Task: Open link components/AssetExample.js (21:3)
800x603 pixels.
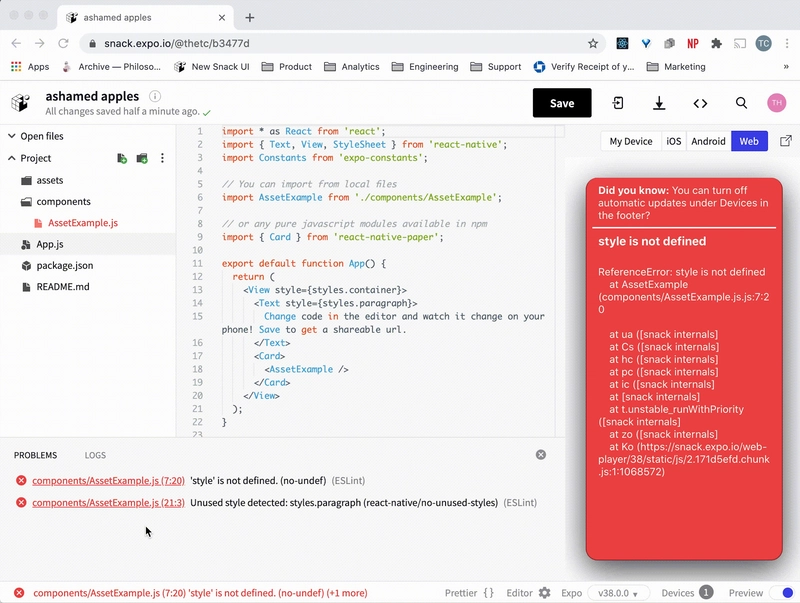Action: 108,502
